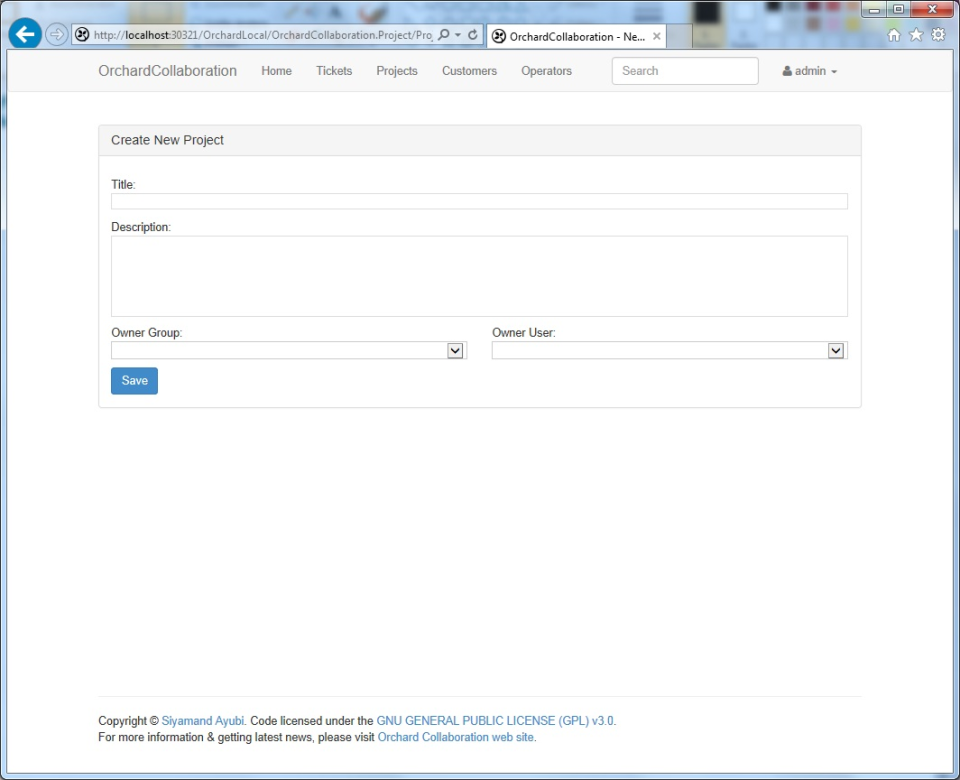960x780 pixels.
Task: Open browser tools gear icon
Action: click(938, 35)
